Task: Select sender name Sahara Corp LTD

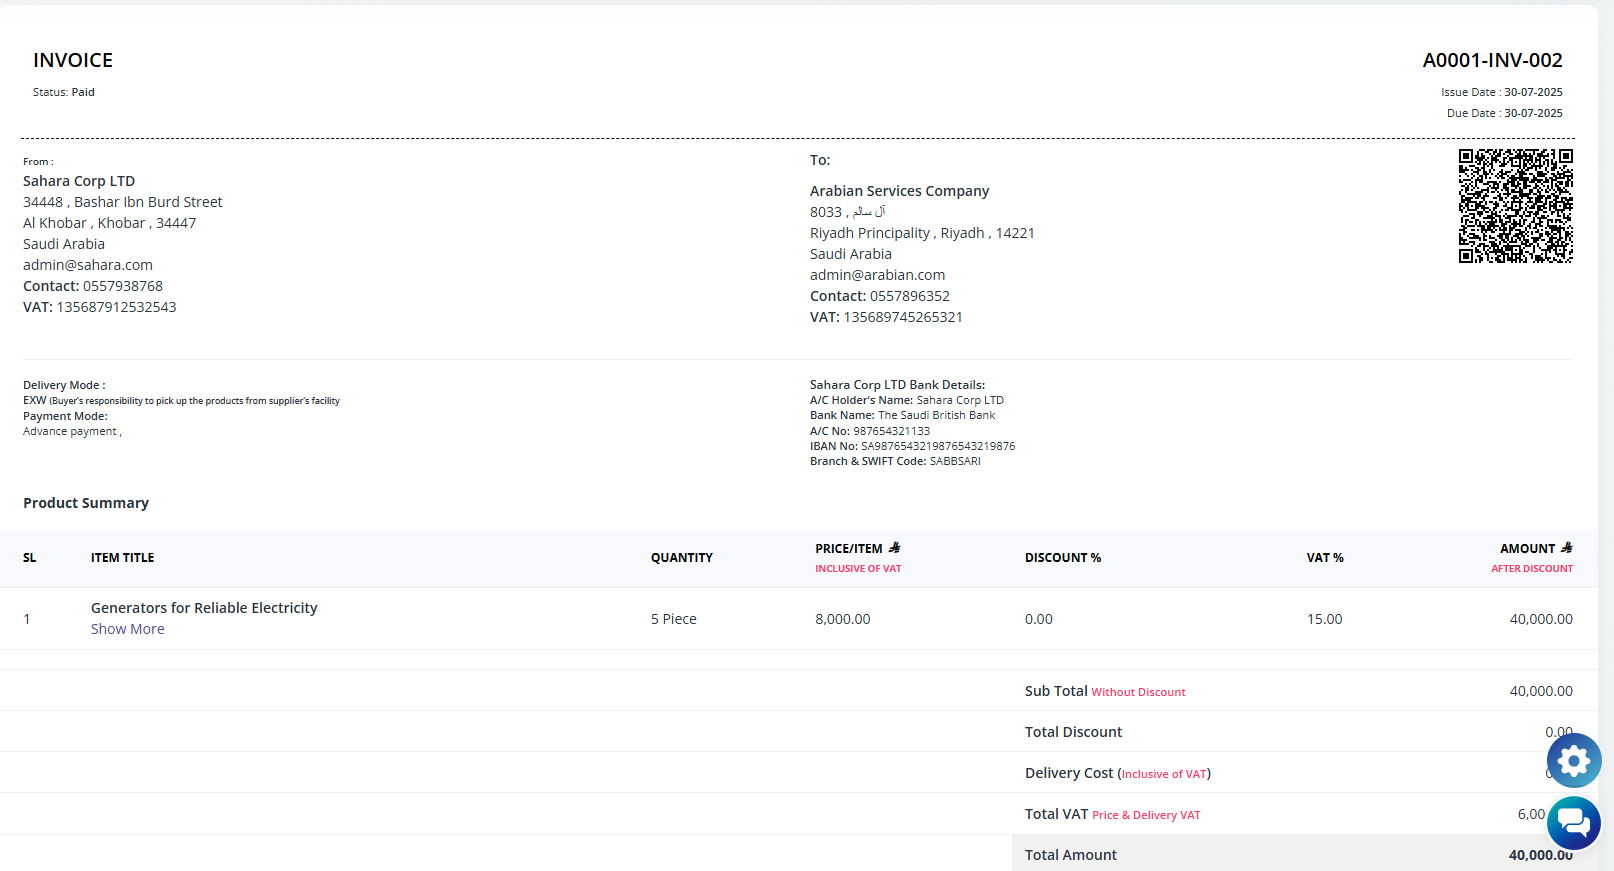Action: (x=79, y=181)
